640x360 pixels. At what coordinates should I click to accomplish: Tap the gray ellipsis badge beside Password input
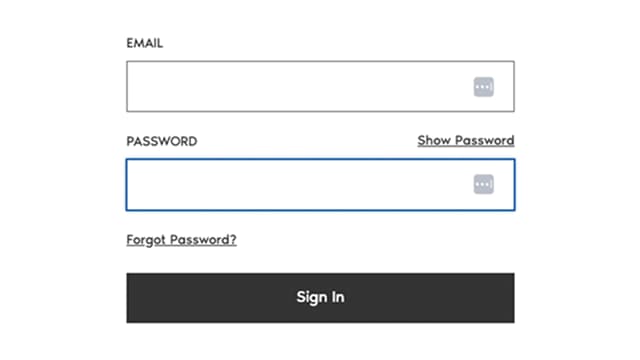(x=484, y=184)
